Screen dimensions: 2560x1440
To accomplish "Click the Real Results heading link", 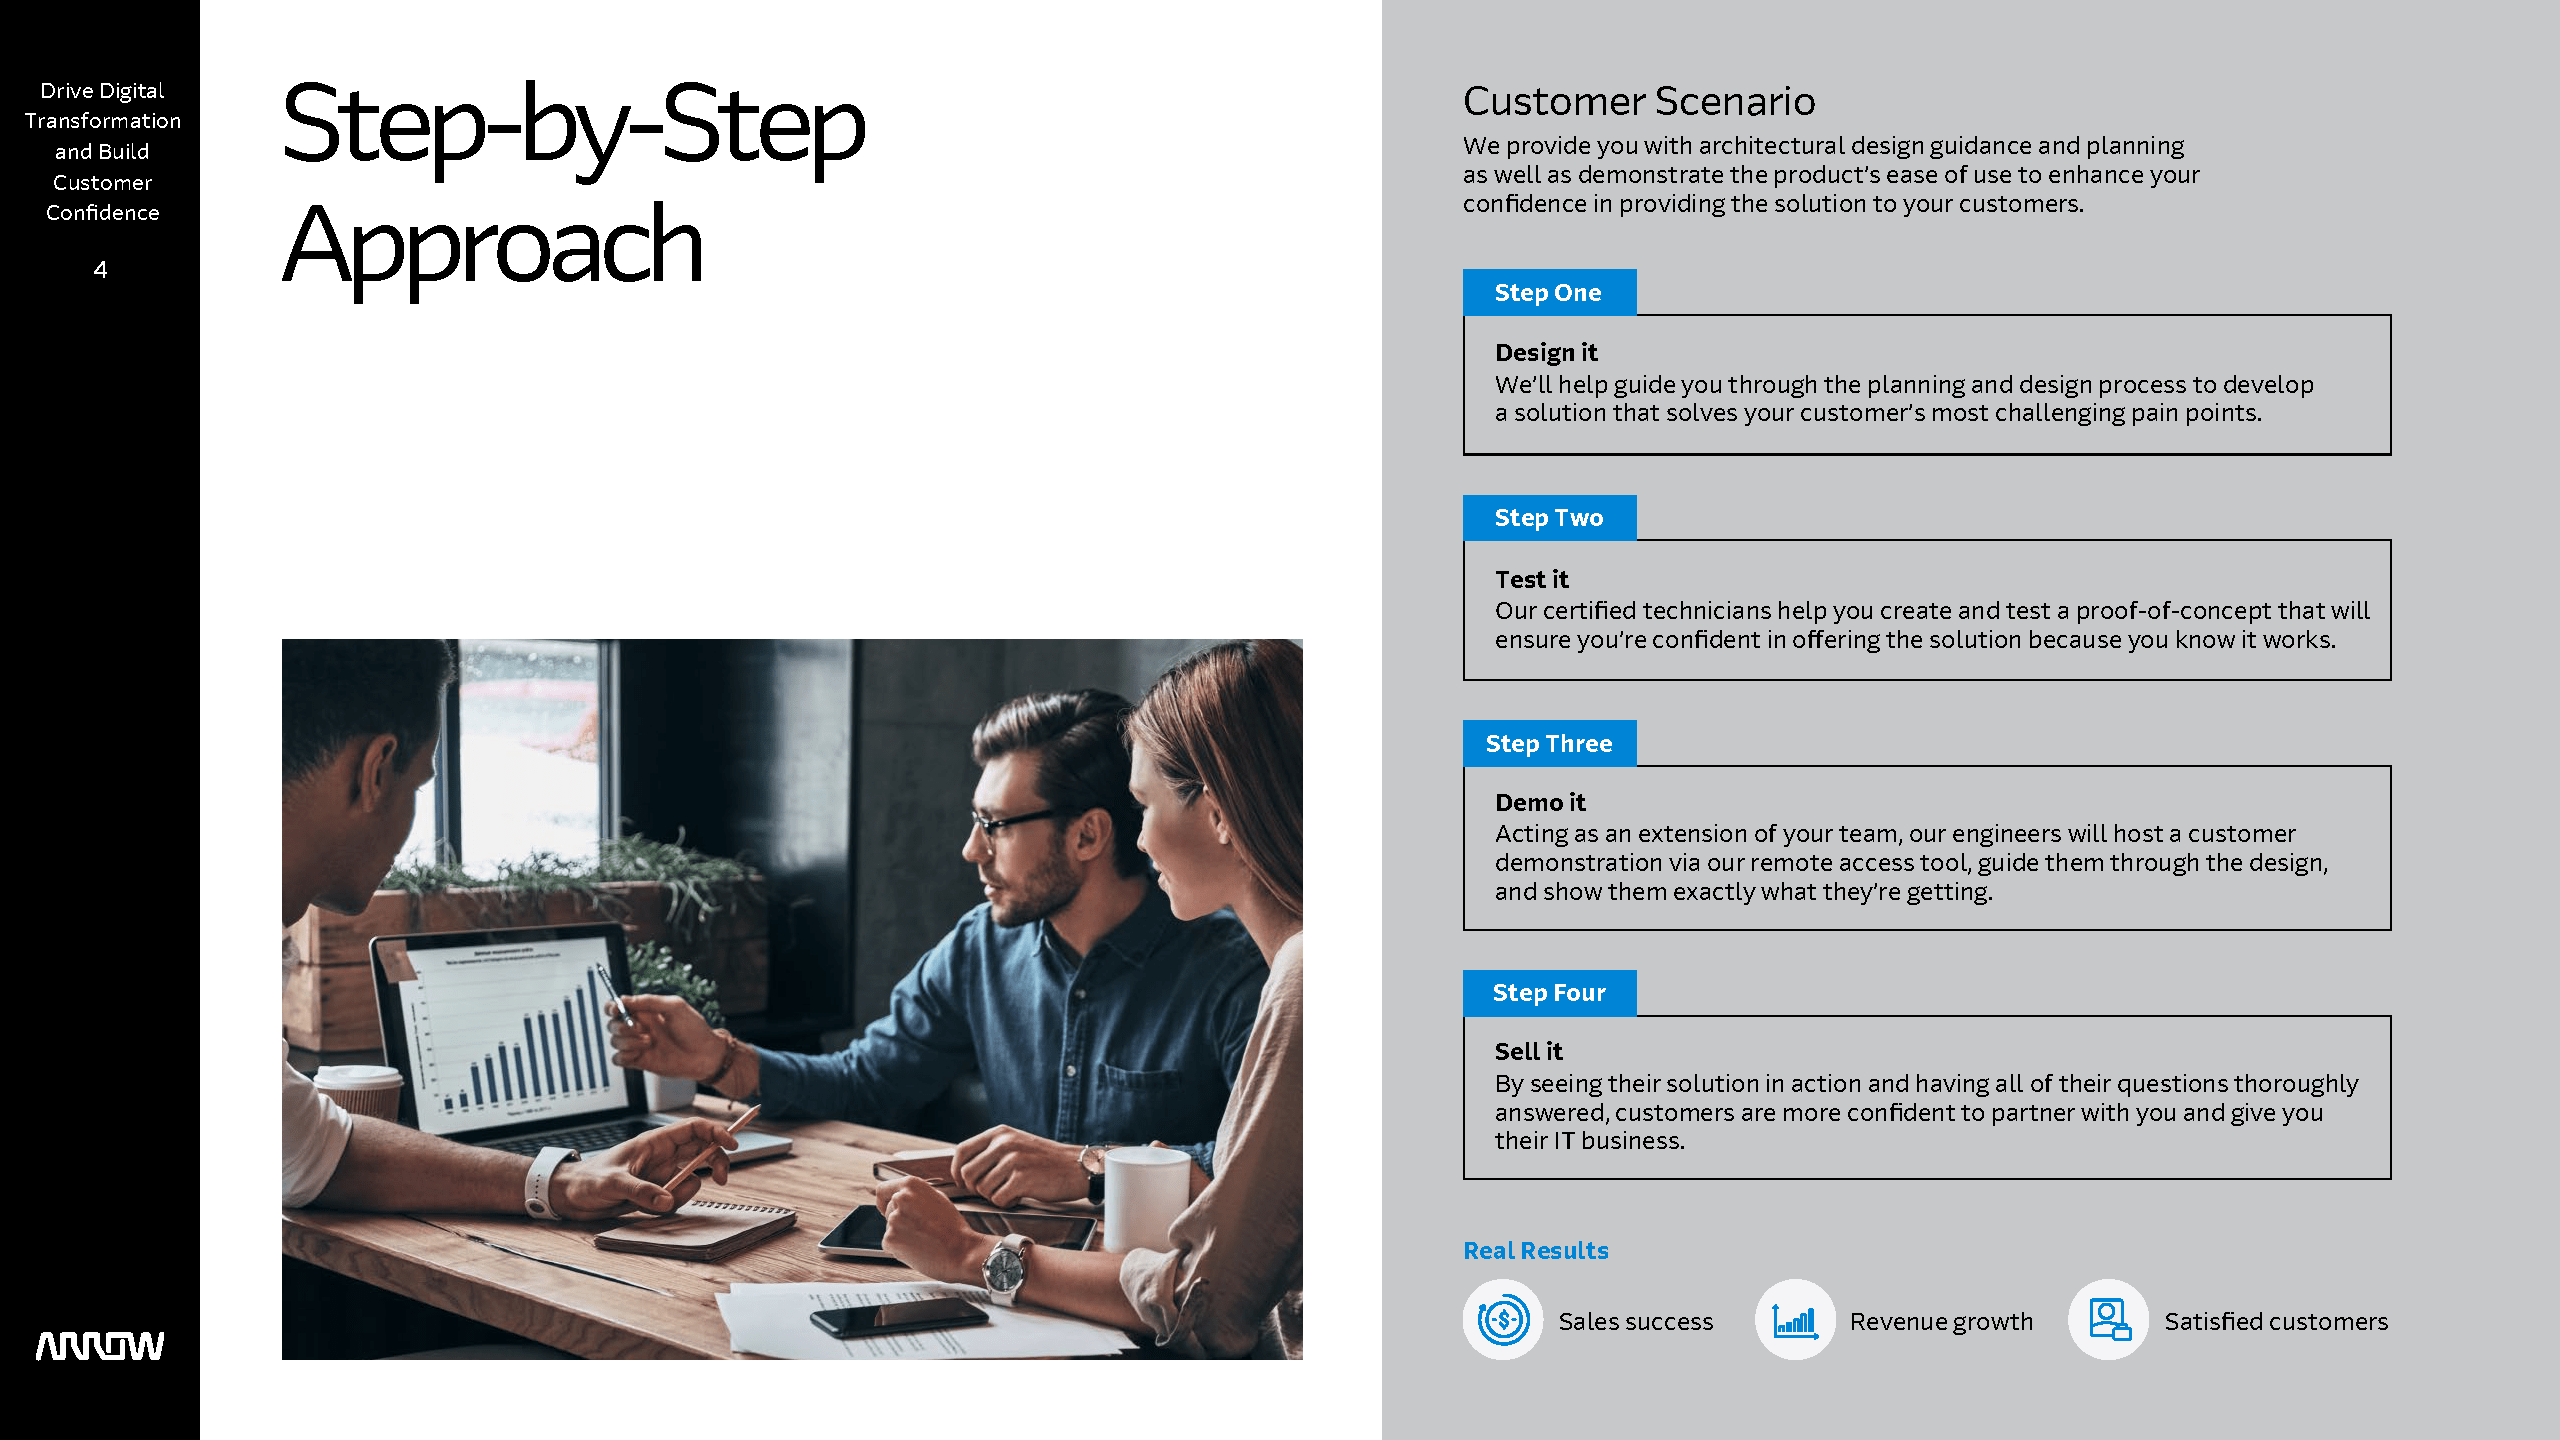I will tap(1535, 1250).
